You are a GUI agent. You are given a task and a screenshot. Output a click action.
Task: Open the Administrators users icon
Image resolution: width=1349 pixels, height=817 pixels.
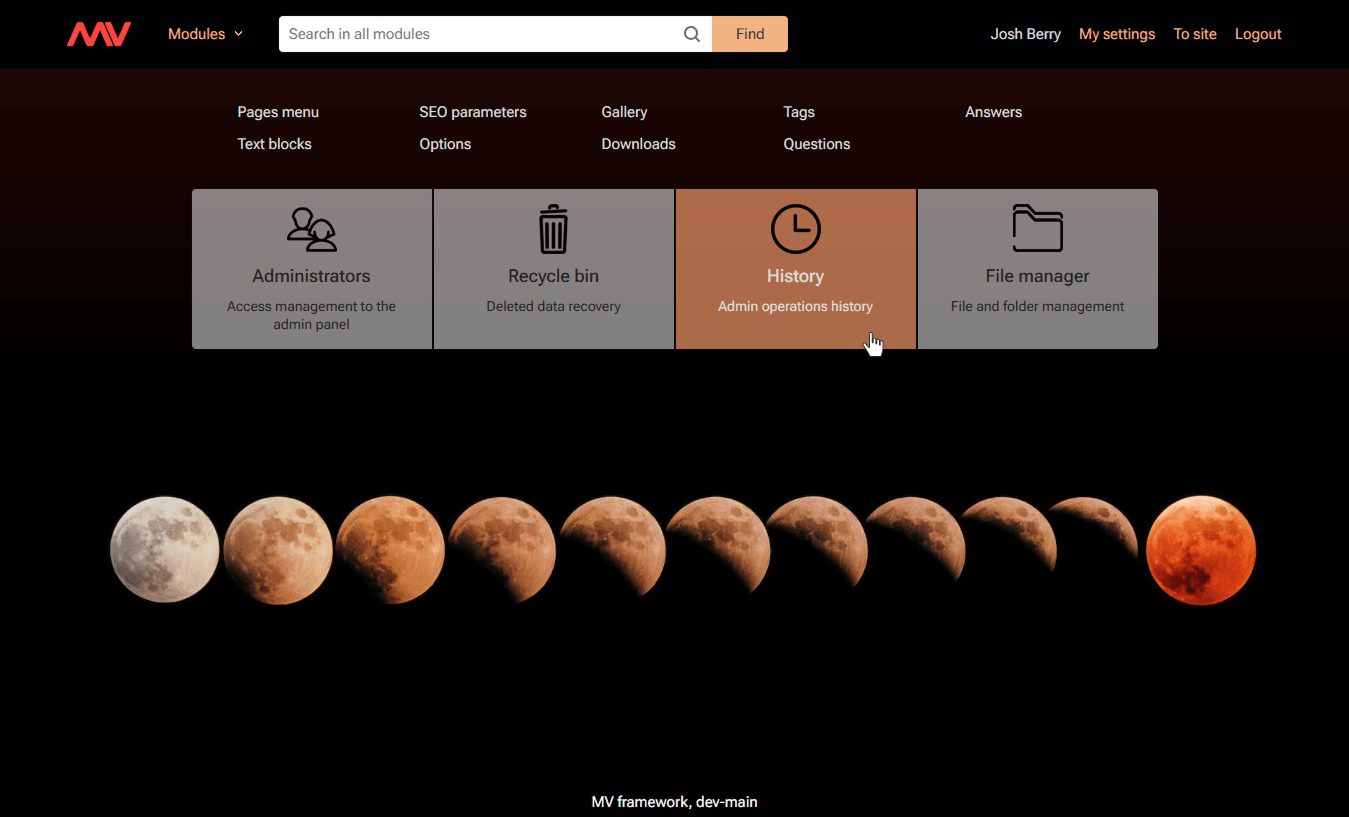point(311,229)
